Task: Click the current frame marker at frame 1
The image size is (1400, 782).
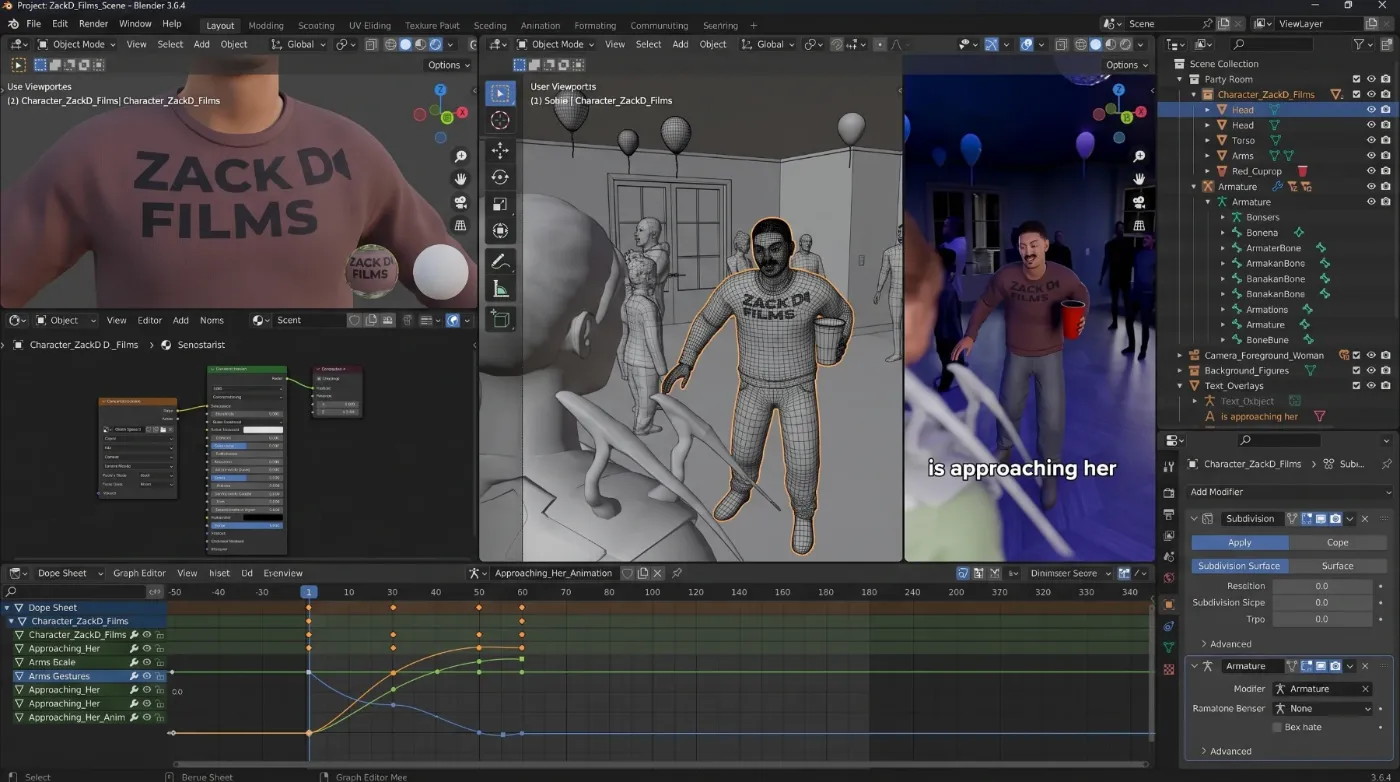Action: point(309,592)
